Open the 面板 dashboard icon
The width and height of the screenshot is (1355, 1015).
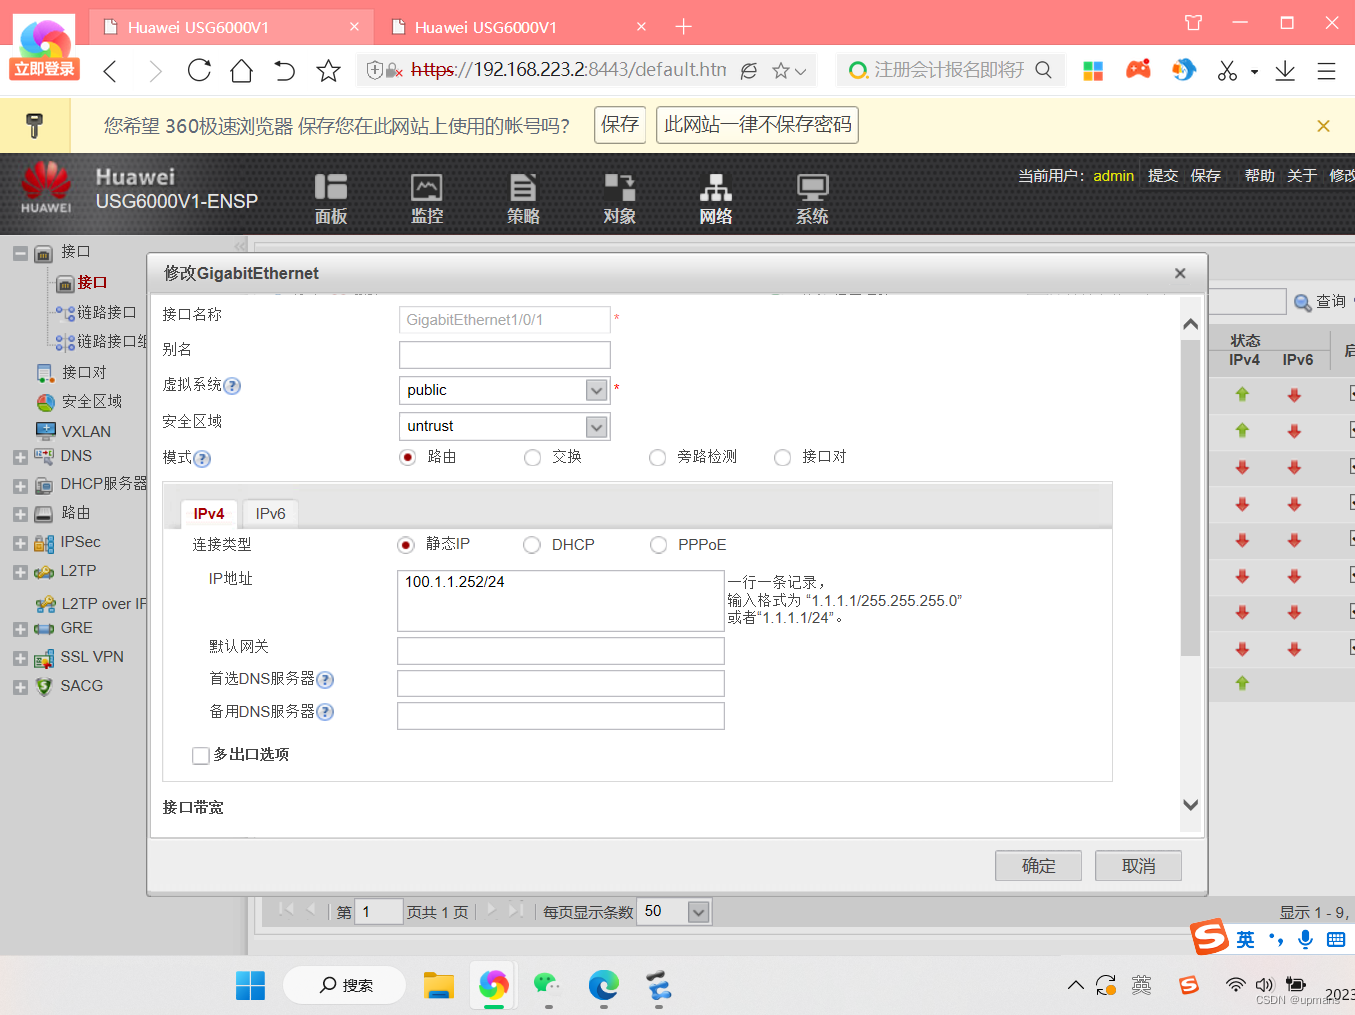pyautogui.click(x=331, y=198)
